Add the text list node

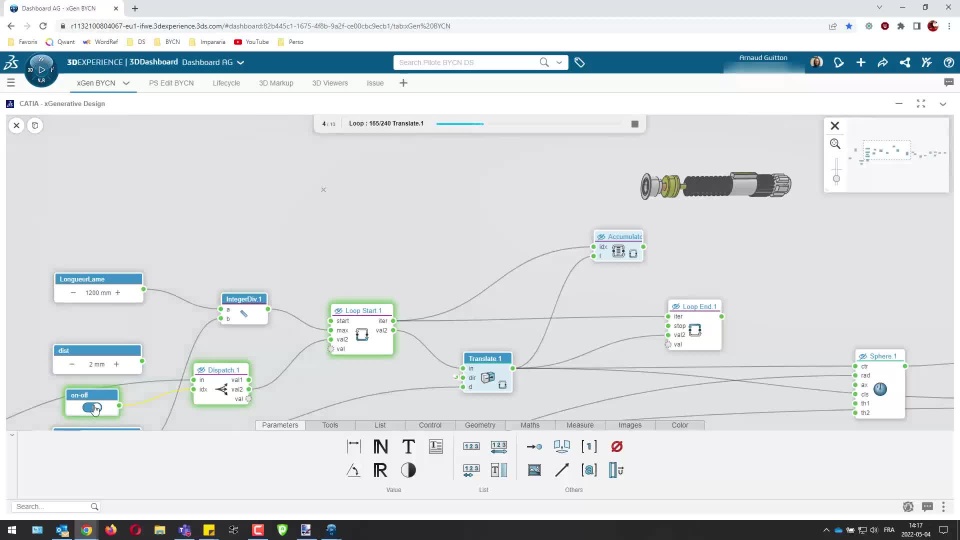click(499, 470)
